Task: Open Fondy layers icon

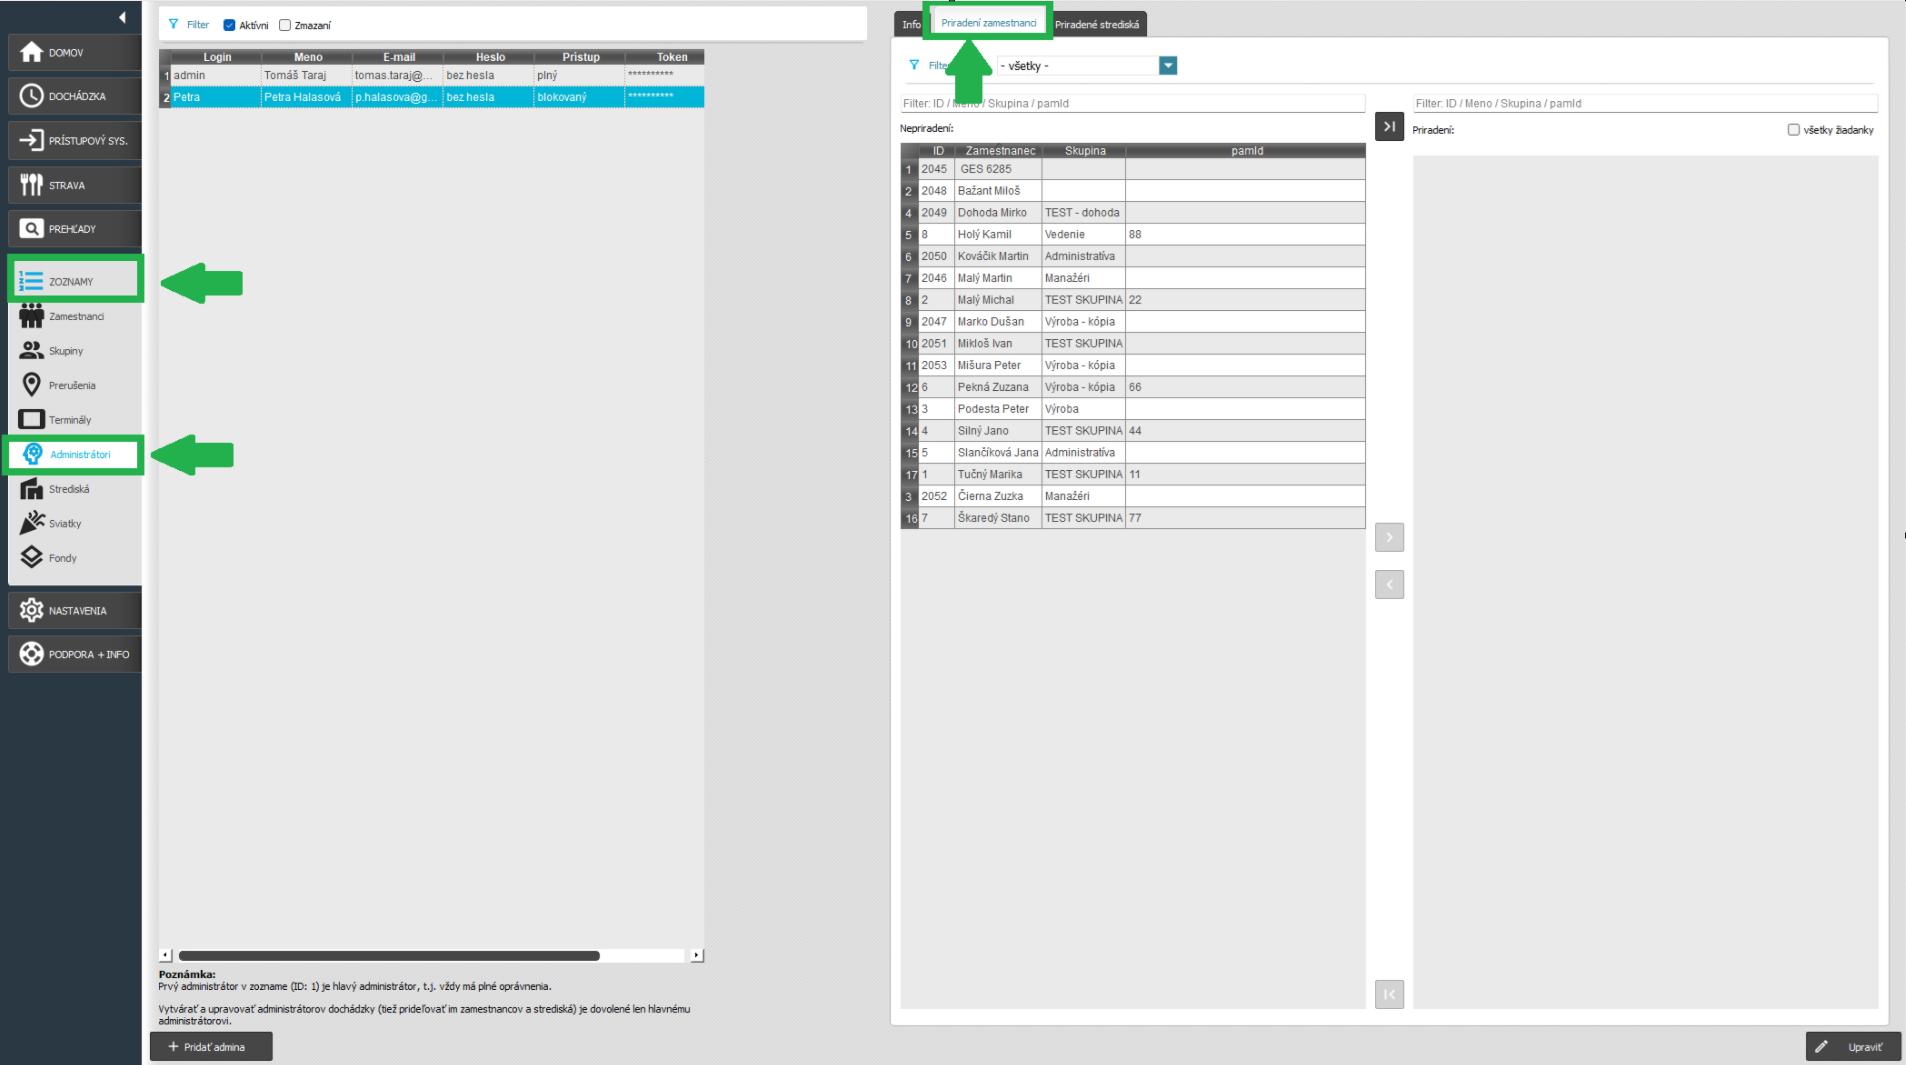Action: coord(32,558)
